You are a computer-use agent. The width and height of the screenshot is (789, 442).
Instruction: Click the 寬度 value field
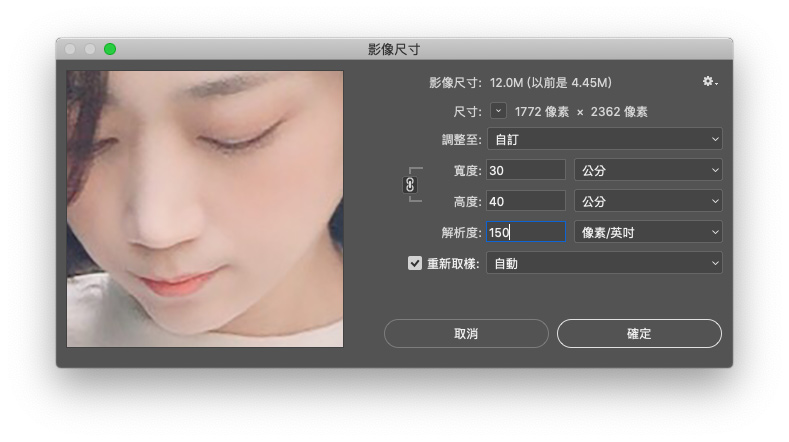point(525,170)
